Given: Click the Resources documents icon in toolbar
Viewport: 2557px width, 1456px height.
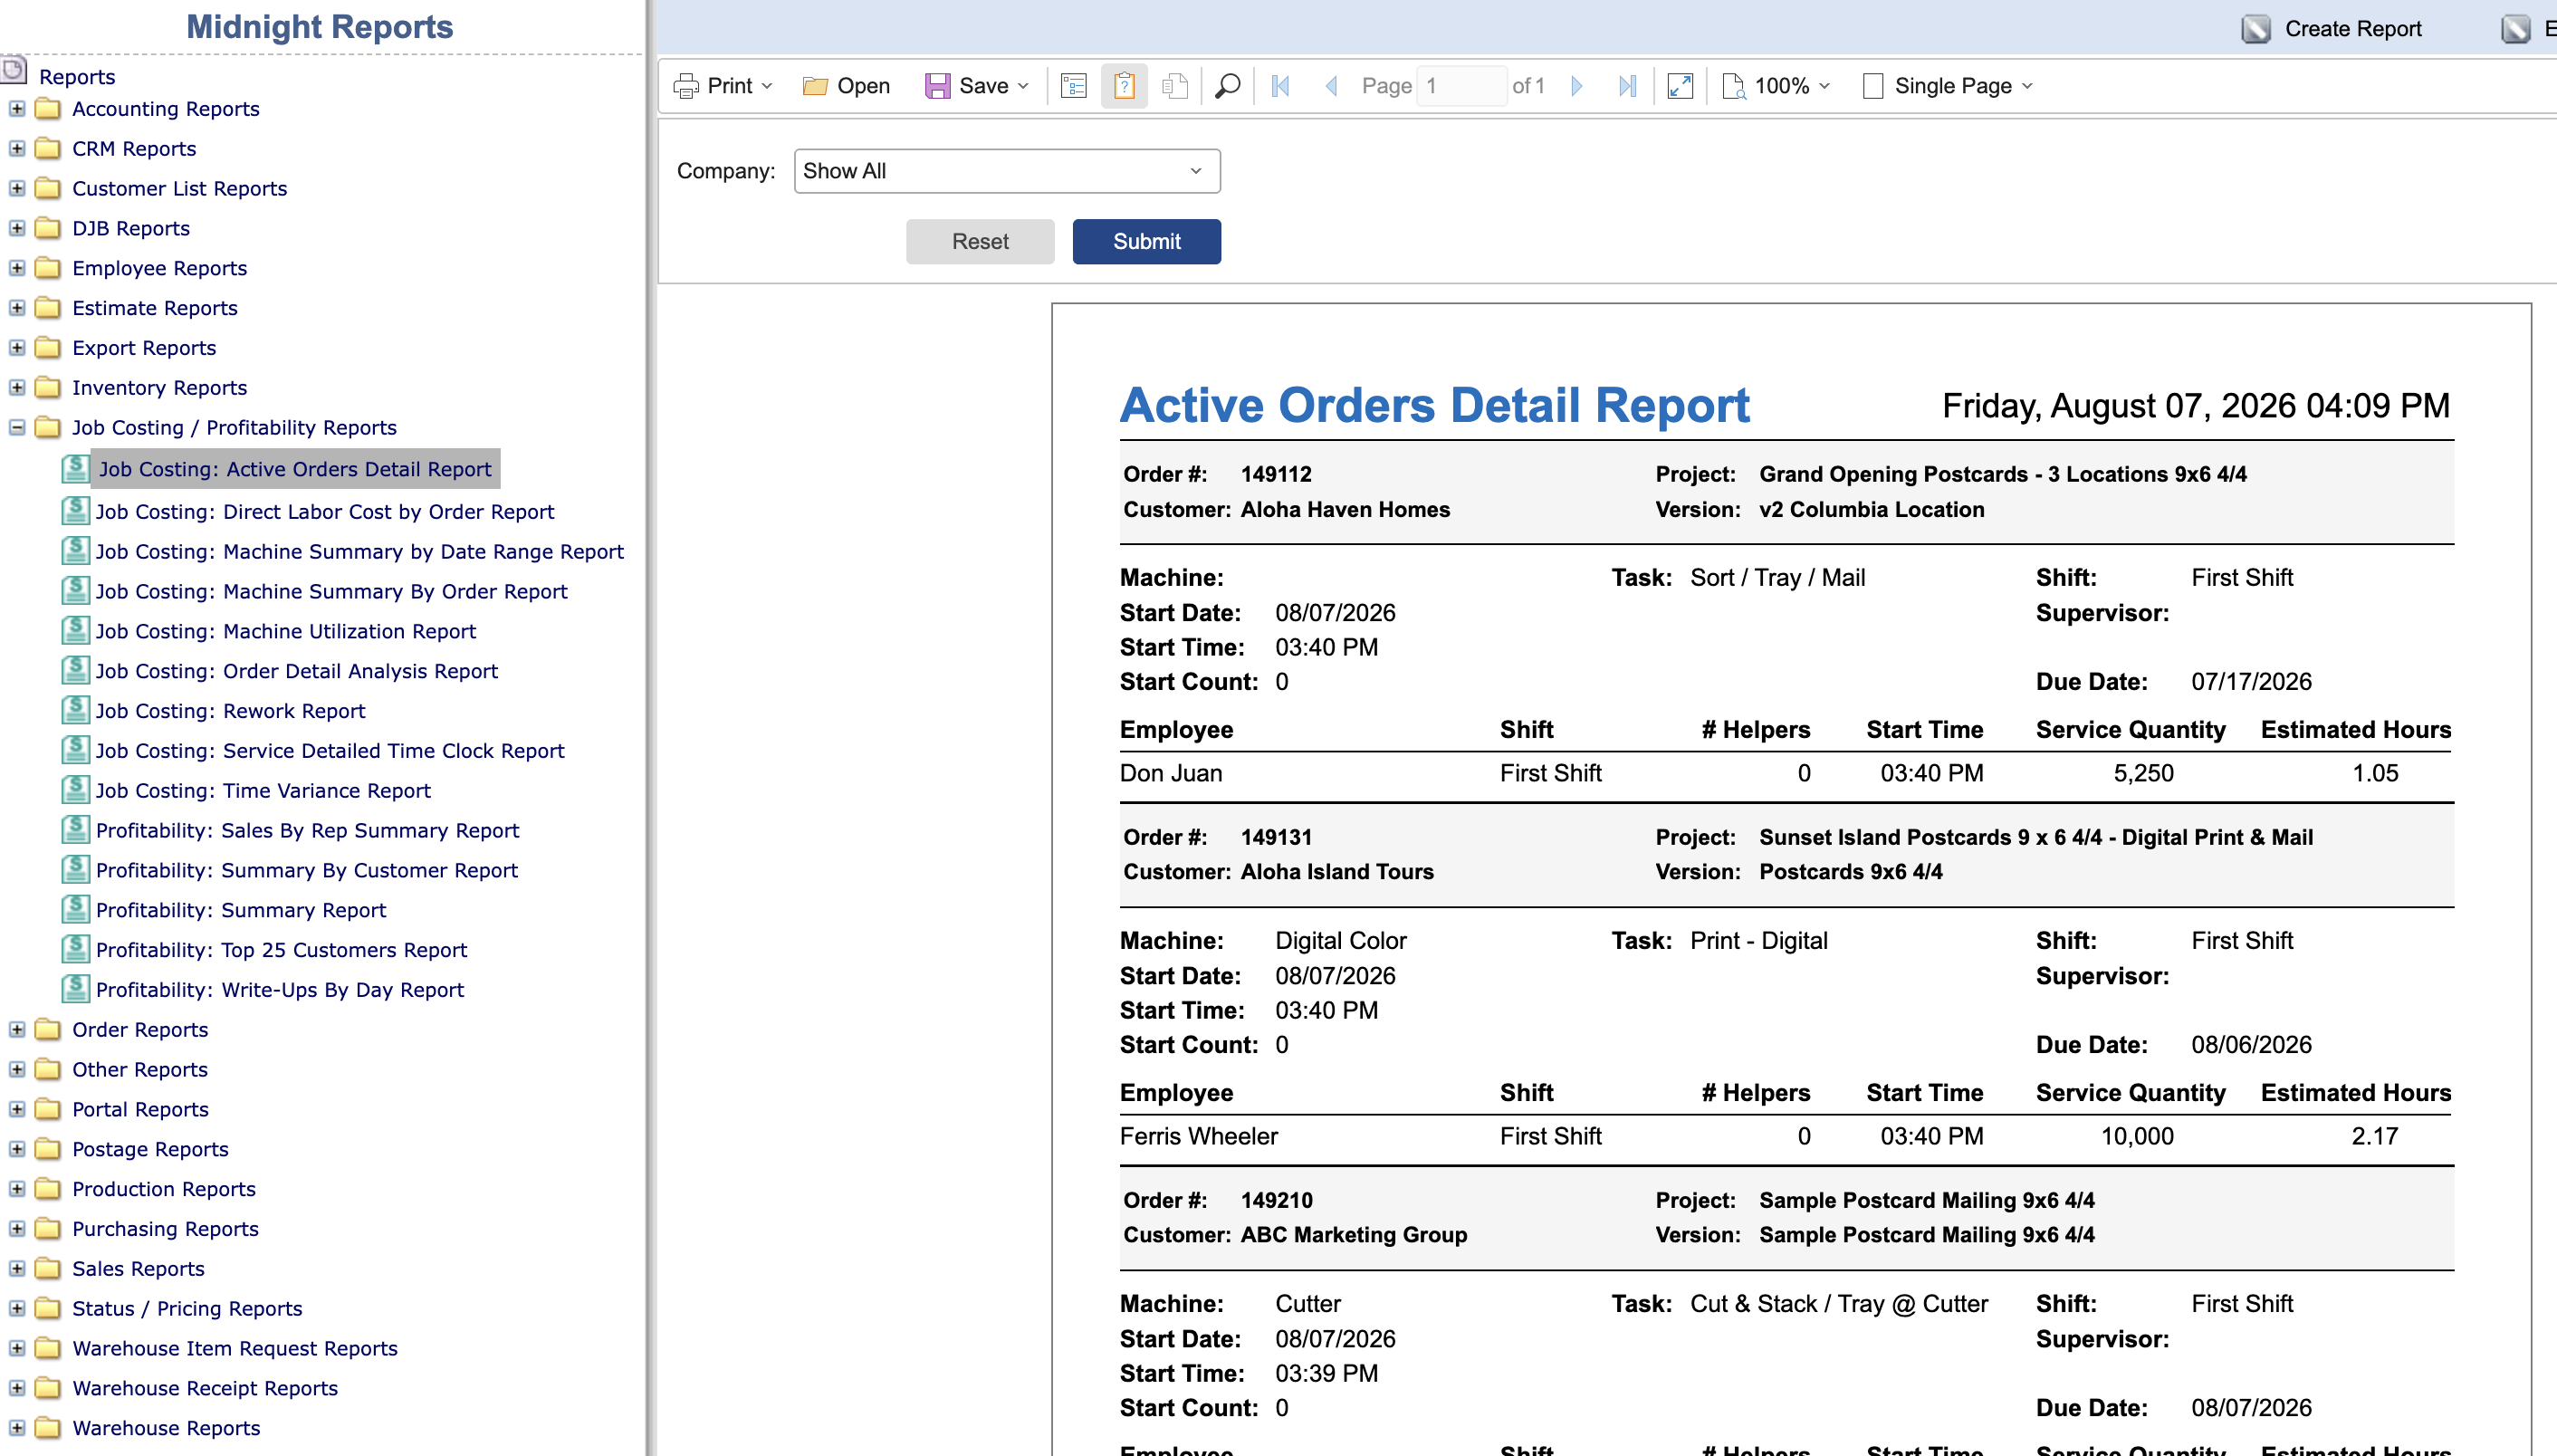Looking at the screenshot, I should (1175, 86).
